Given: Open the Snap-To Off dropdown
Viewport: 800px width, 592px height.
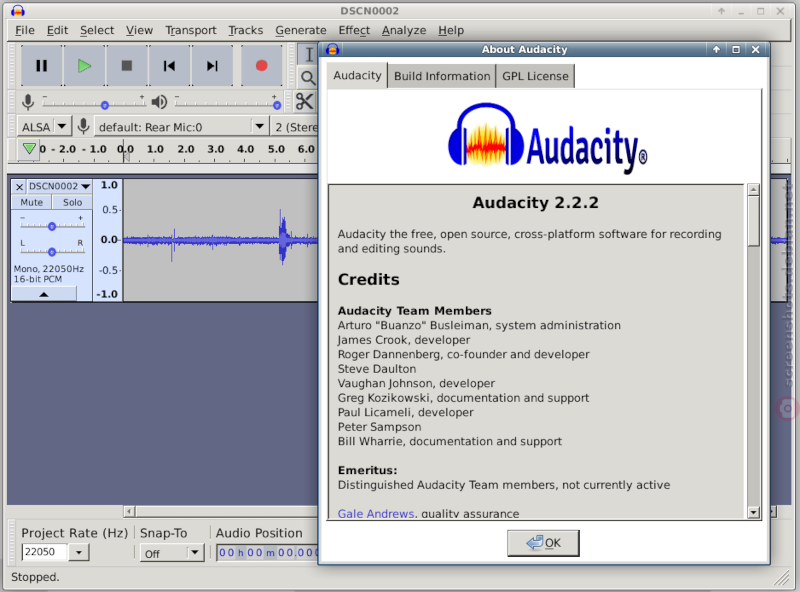Looking at the screenshot, I should pyautogui.click(x=172, y=553).
